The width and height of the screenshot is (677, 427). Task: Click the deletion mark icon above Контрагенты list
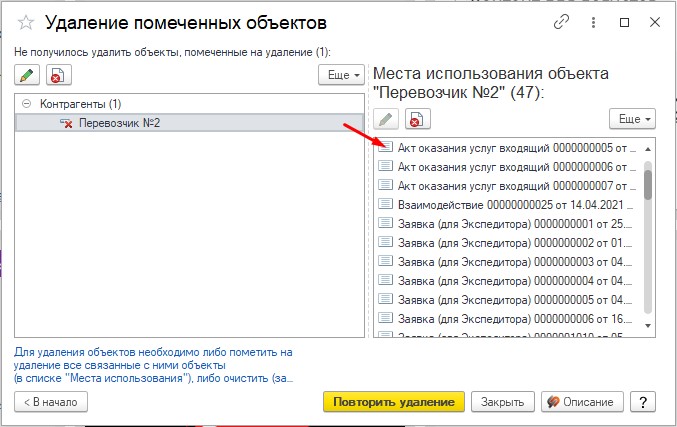coord(59,75)
